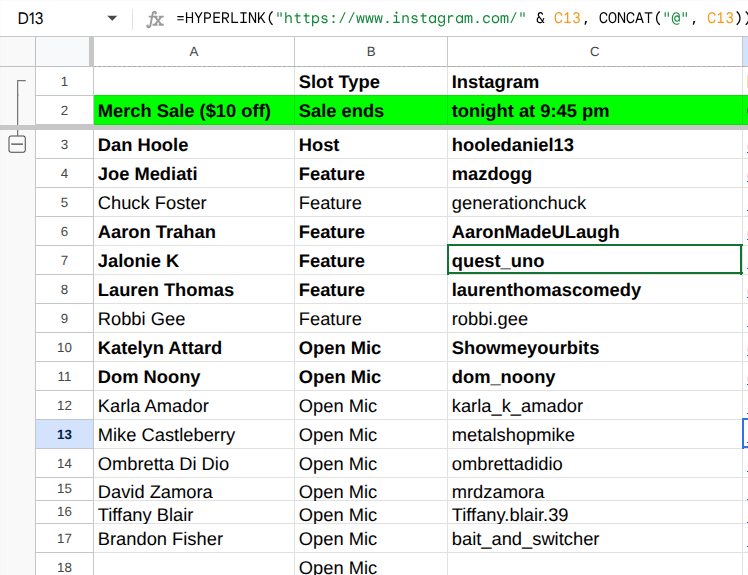Select the 'Instagram' header cell
Image resolution: width=748 pixels, height=575 pixels.
(x=594, y=82)
